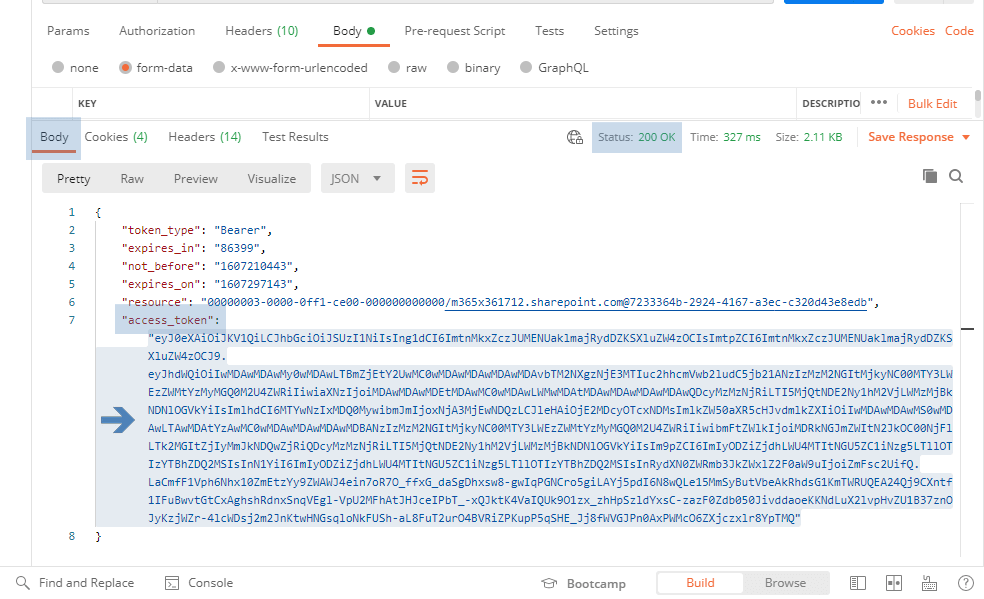Click Bulk Edit
This screenshot has width=984, height=599.
pos(932,103)
